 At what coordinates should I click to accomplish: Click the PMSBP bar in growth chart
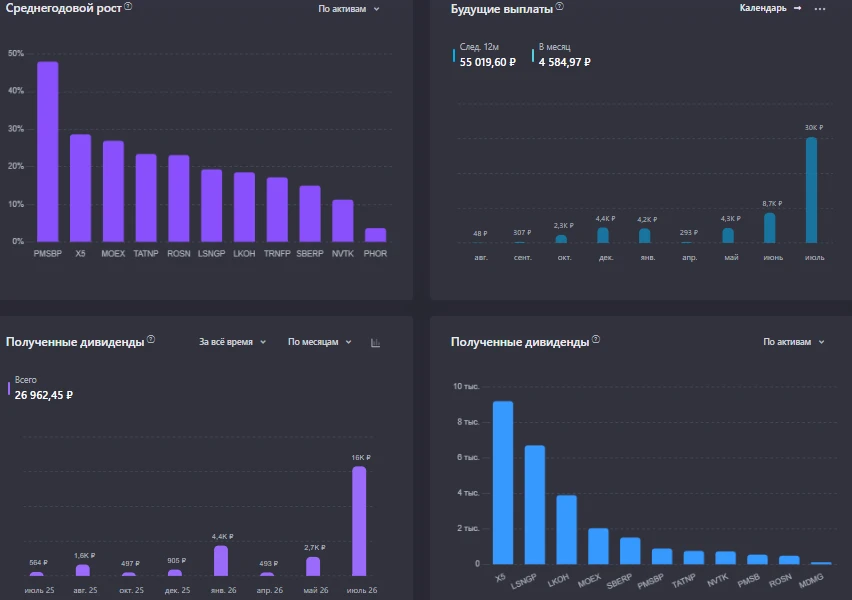pyautogui.click(x=48, y=152)
